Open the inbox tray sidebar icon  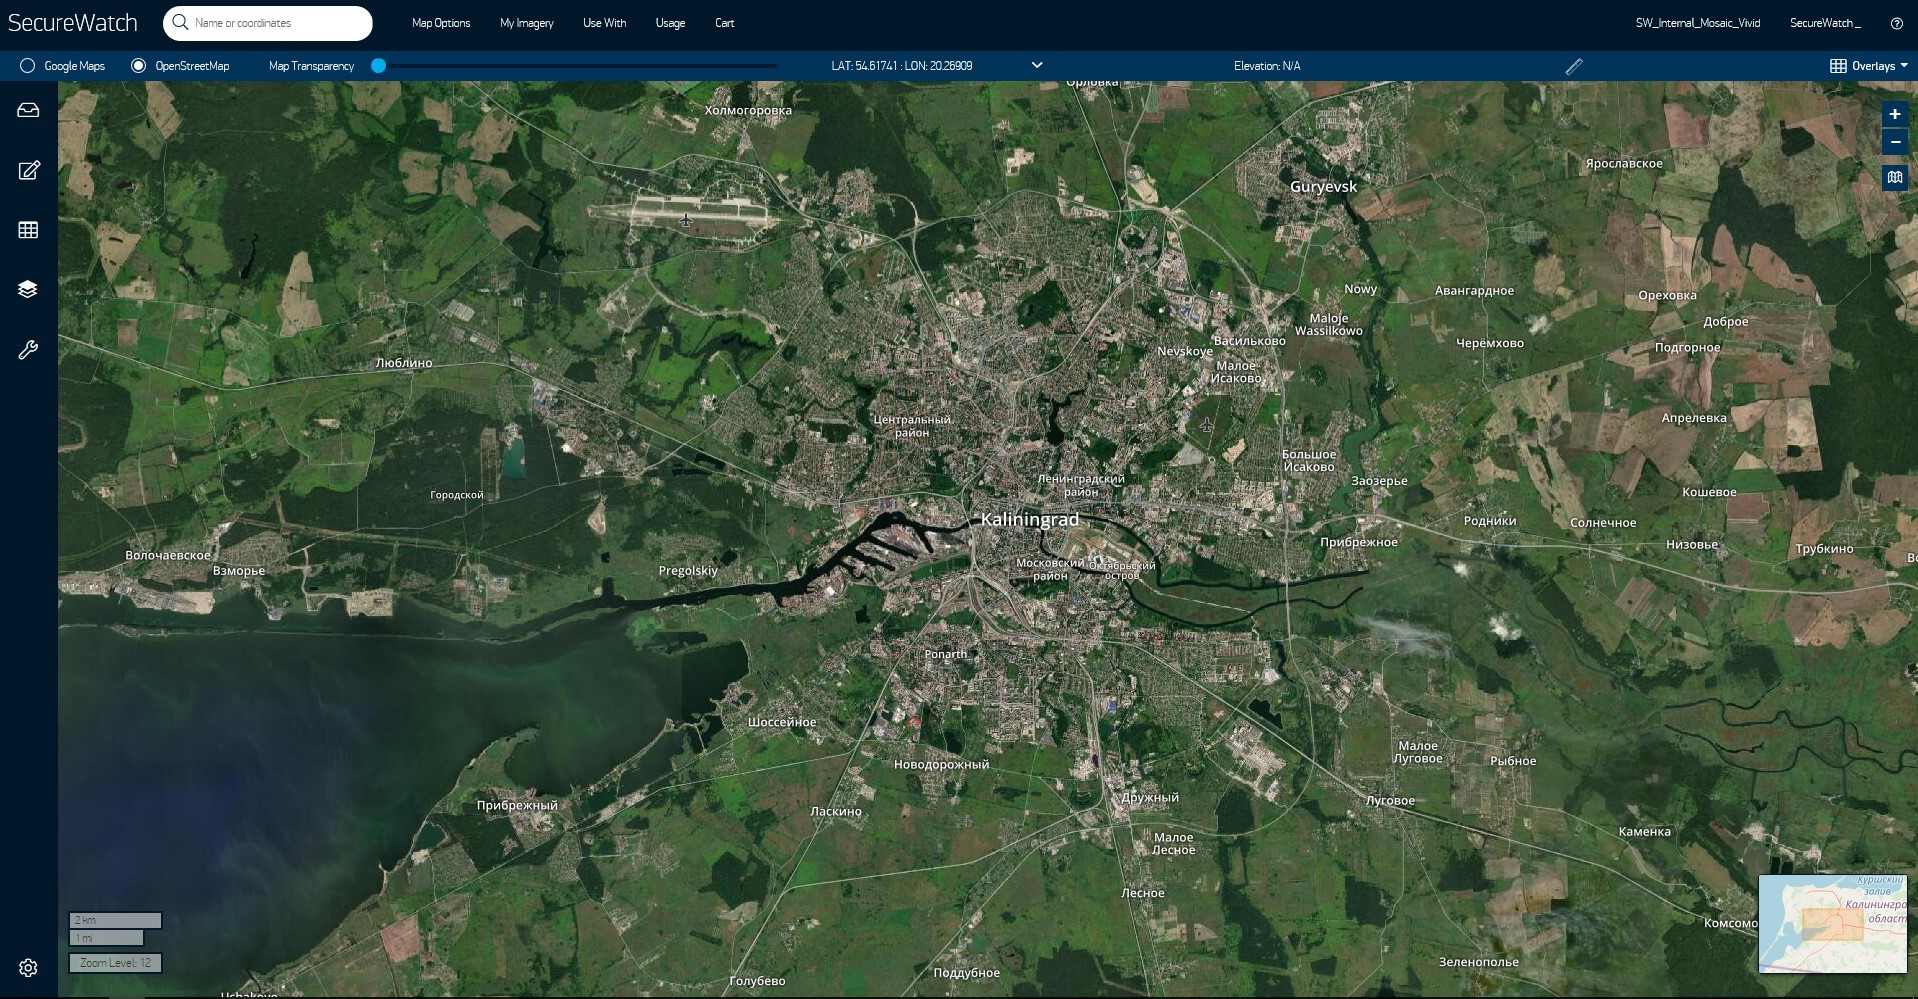(x=28, y=110)
